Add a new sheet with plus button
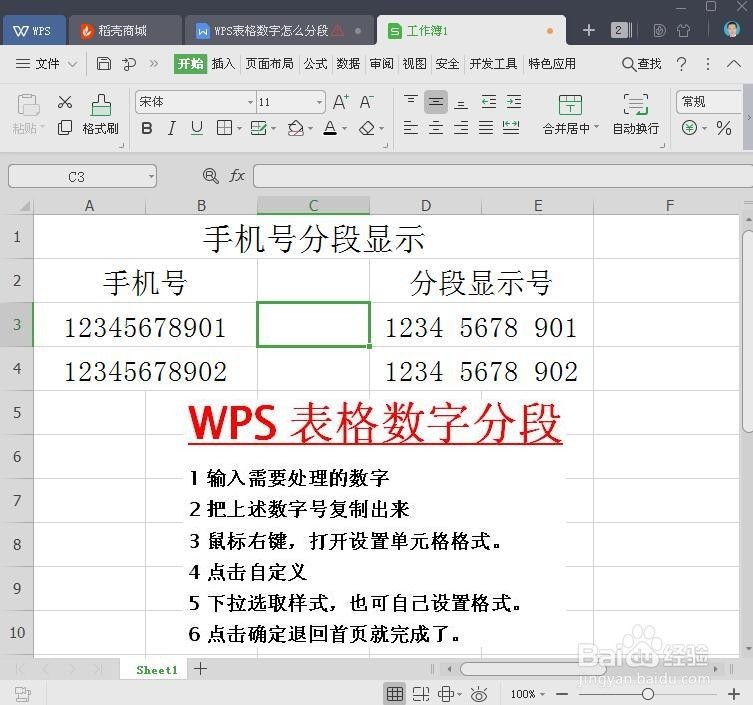The image size is (753, 705). 200,669
